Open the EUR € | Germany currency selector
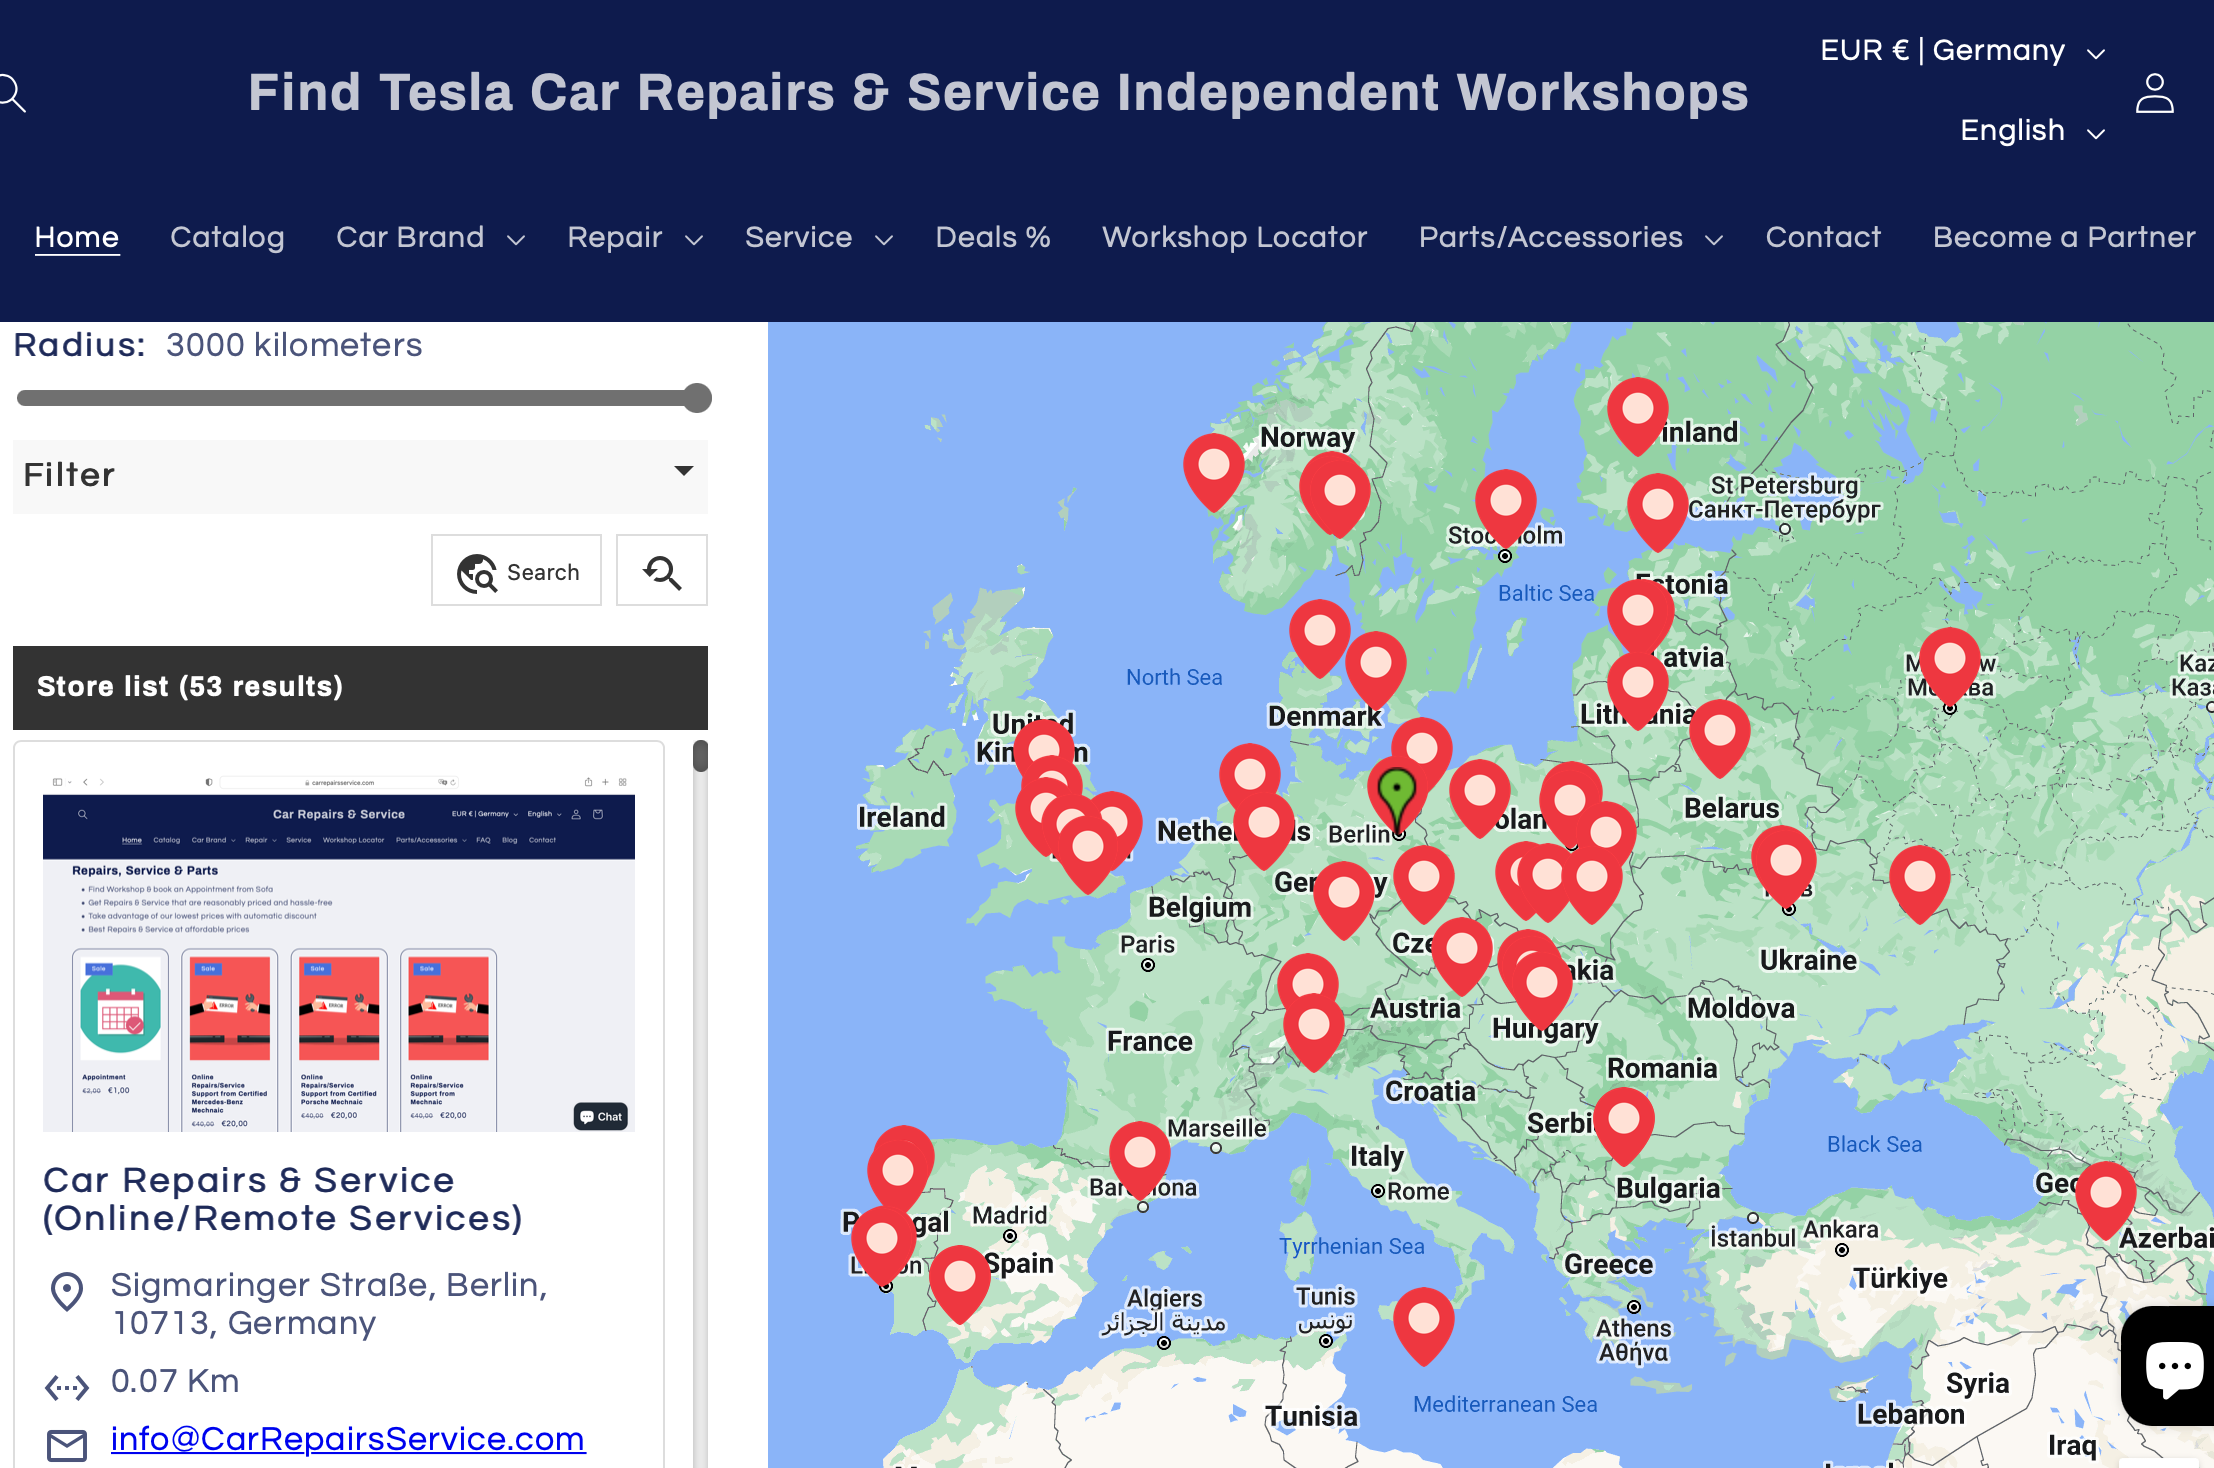This screenshot has width=2214, height=1468. click(1962, 51)
